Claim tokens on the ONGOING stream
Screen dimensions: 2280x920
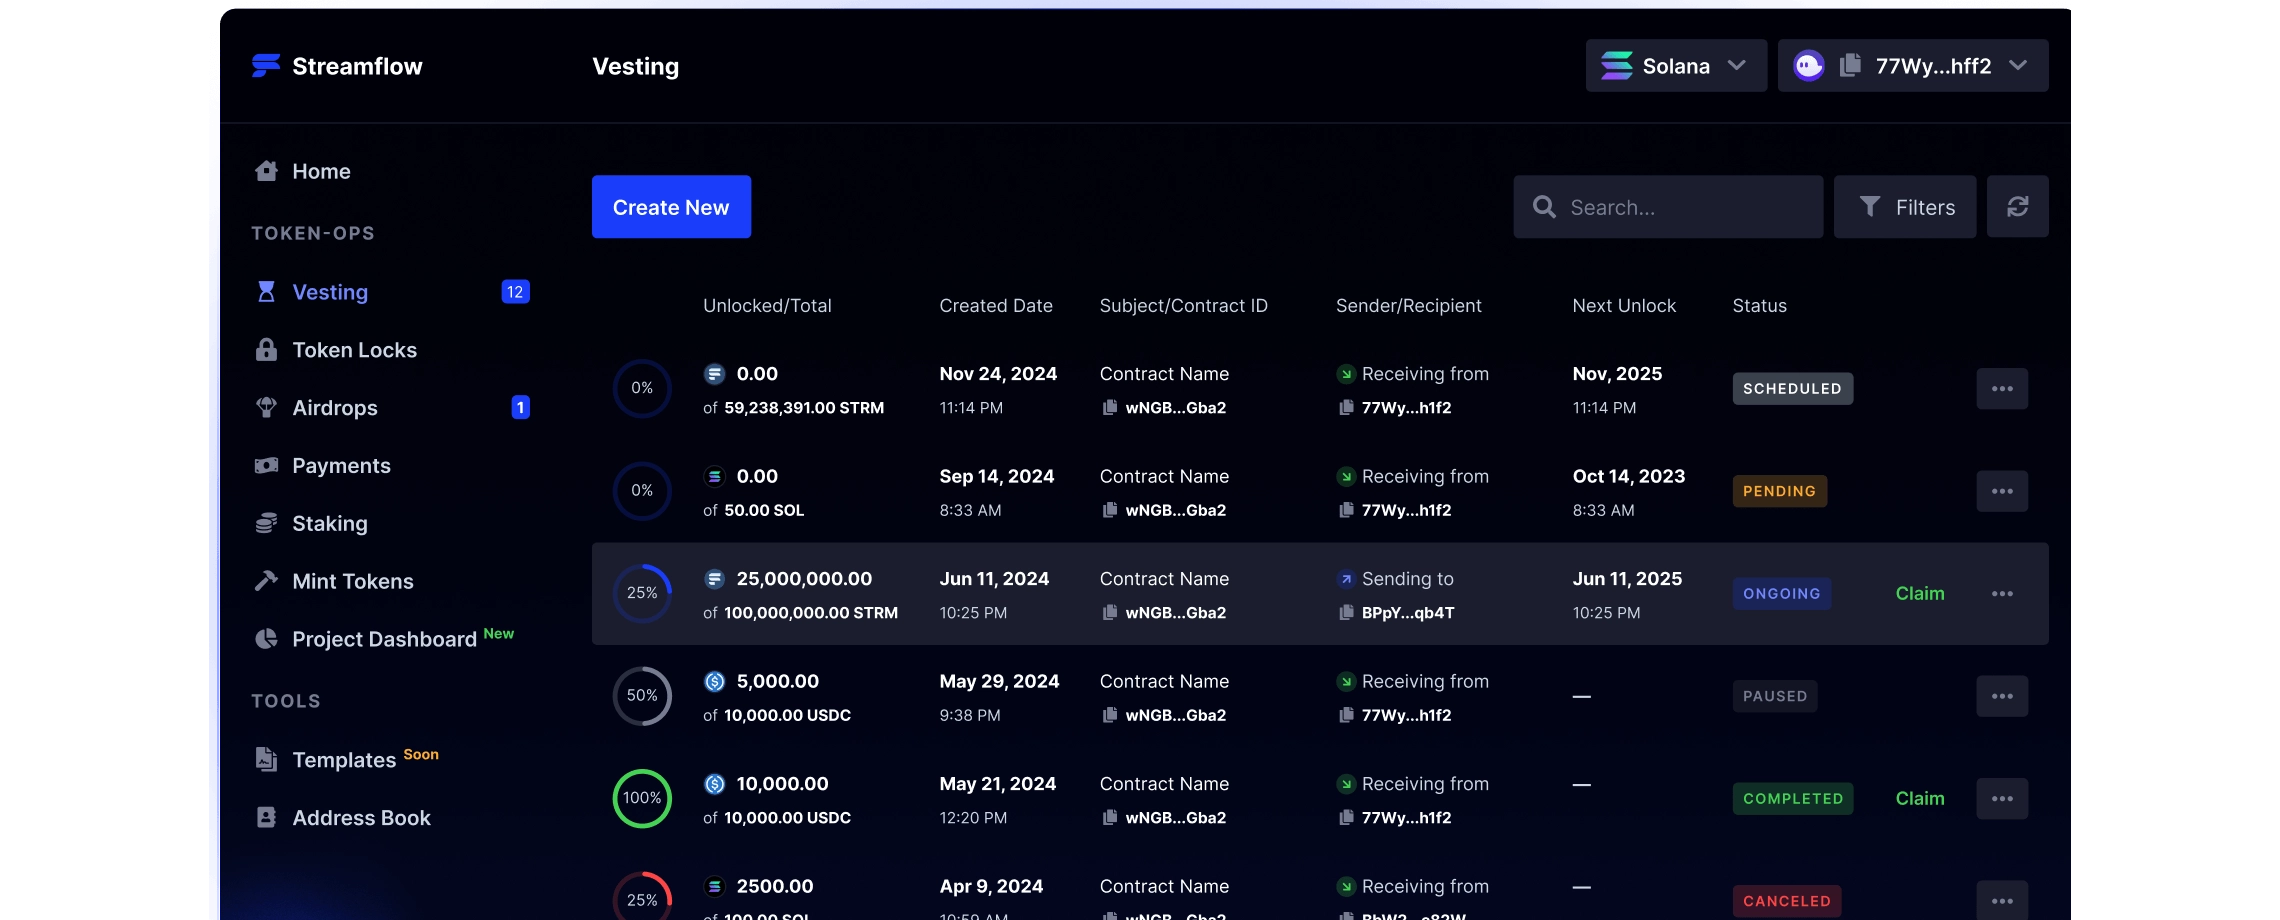coord(1919,593)
